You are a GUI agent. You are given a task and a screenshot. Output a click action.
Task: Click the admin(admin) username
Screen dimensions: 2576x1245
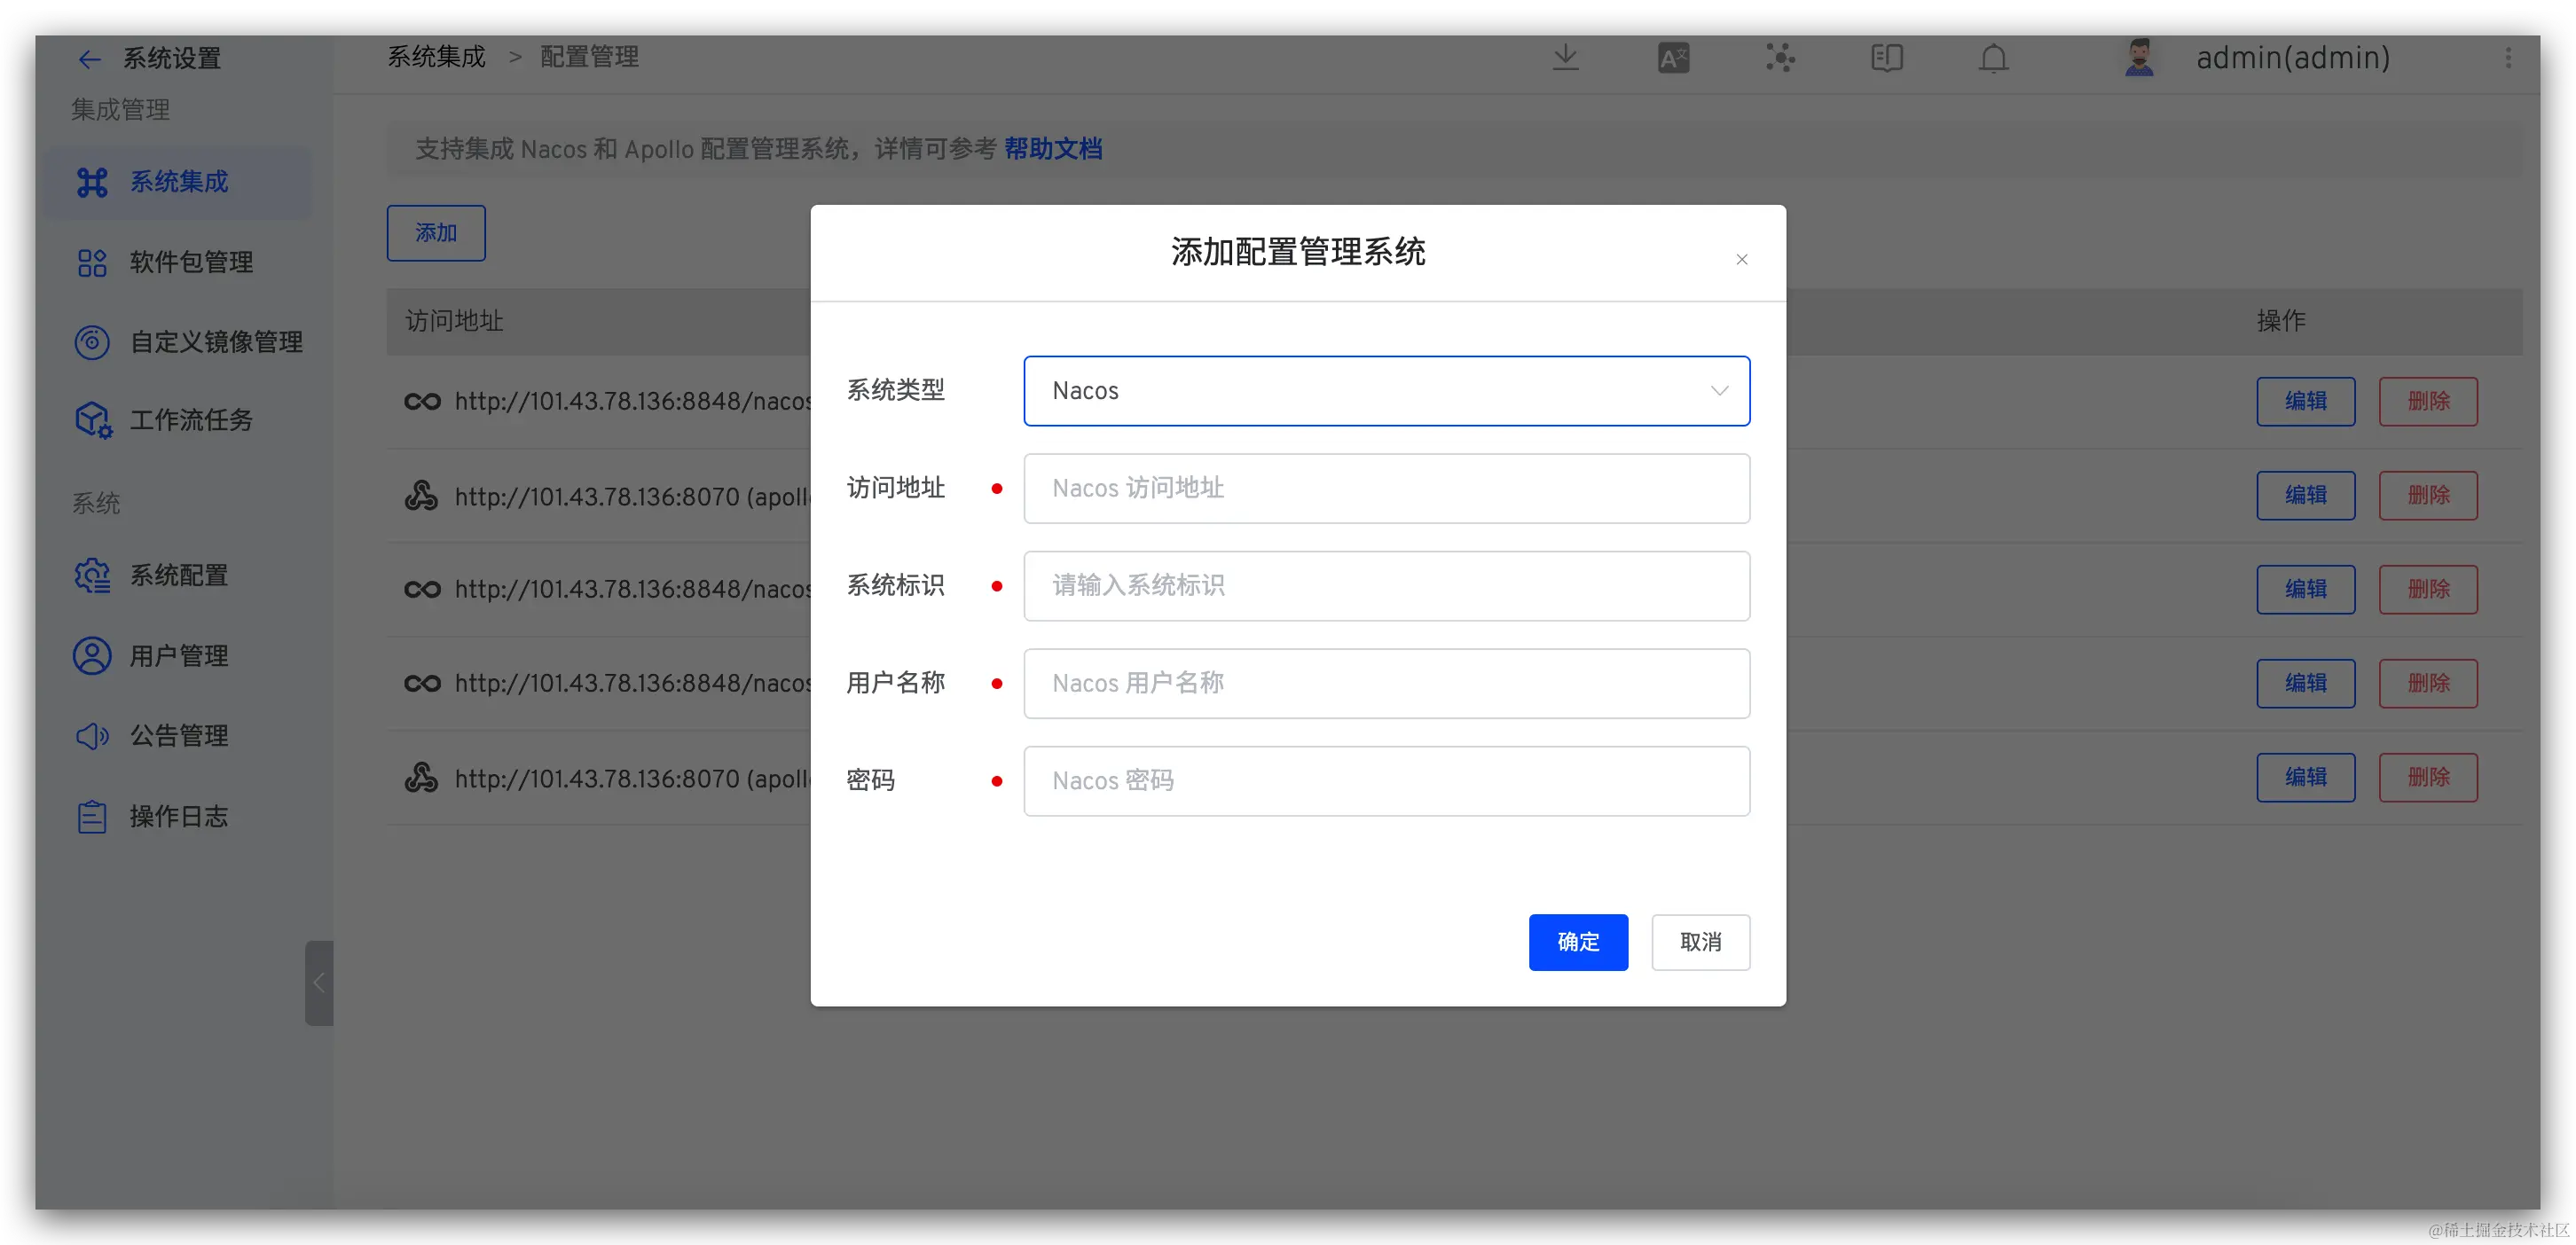coord(2293,58)
